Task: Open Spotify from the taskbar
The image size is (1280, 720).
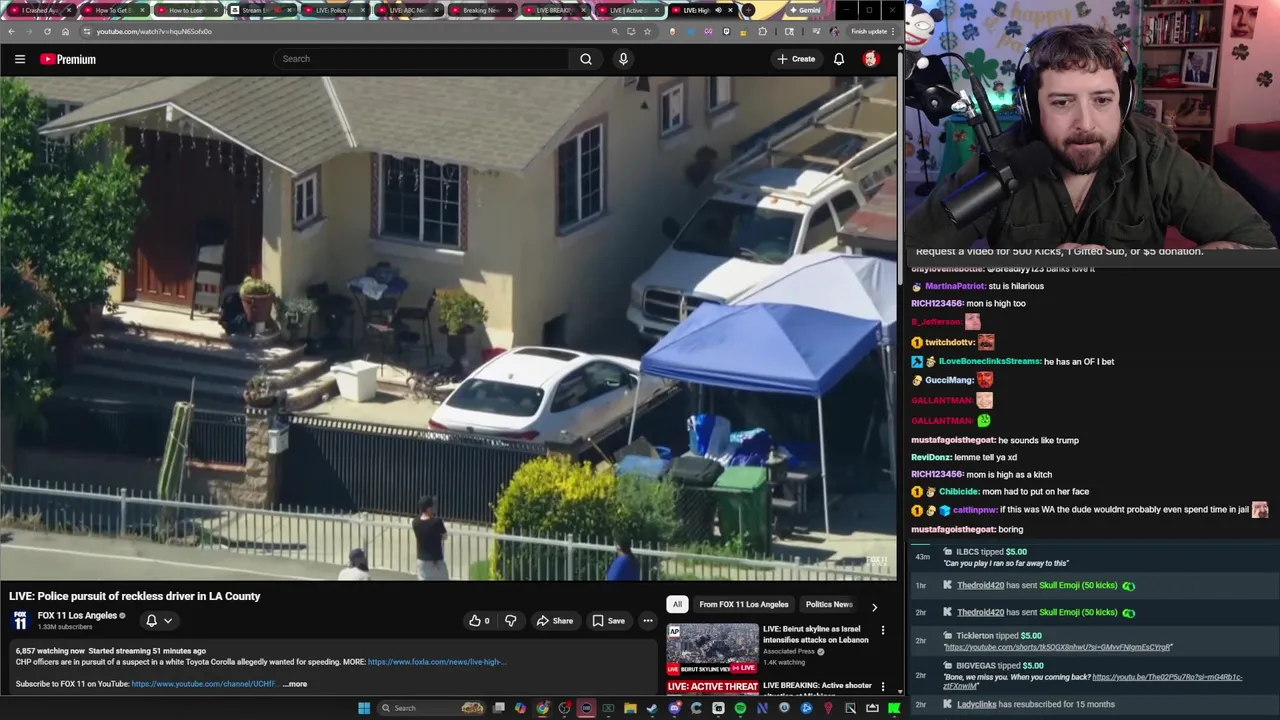Action: click(x=740, y=708)
